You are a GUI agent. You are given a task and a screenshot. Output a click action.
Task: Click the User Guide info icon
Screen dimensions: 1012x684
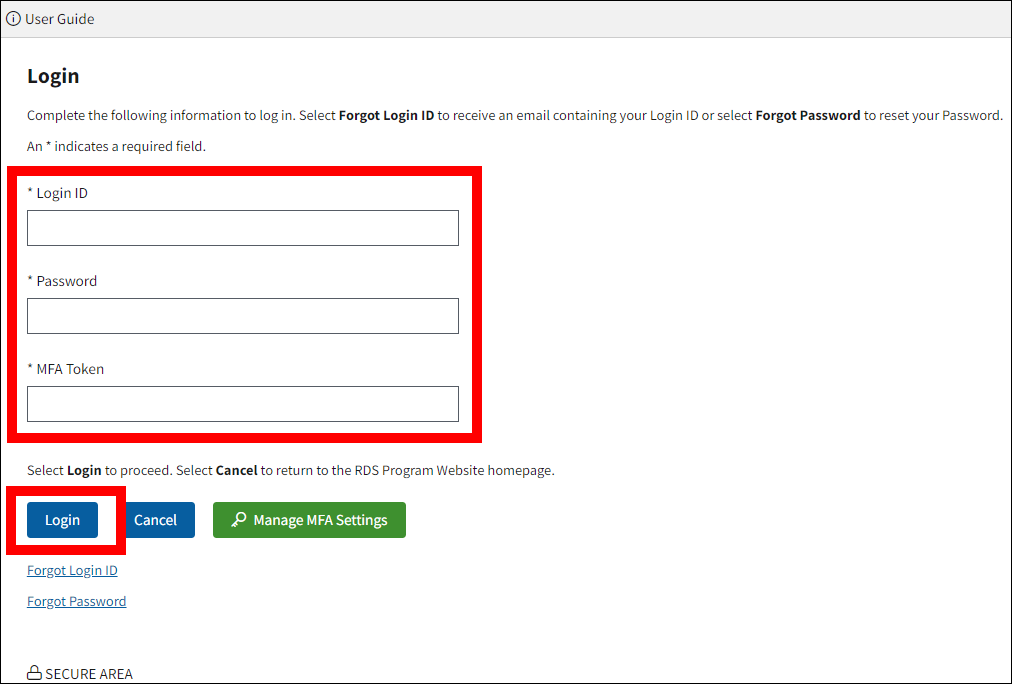point(13,19)
